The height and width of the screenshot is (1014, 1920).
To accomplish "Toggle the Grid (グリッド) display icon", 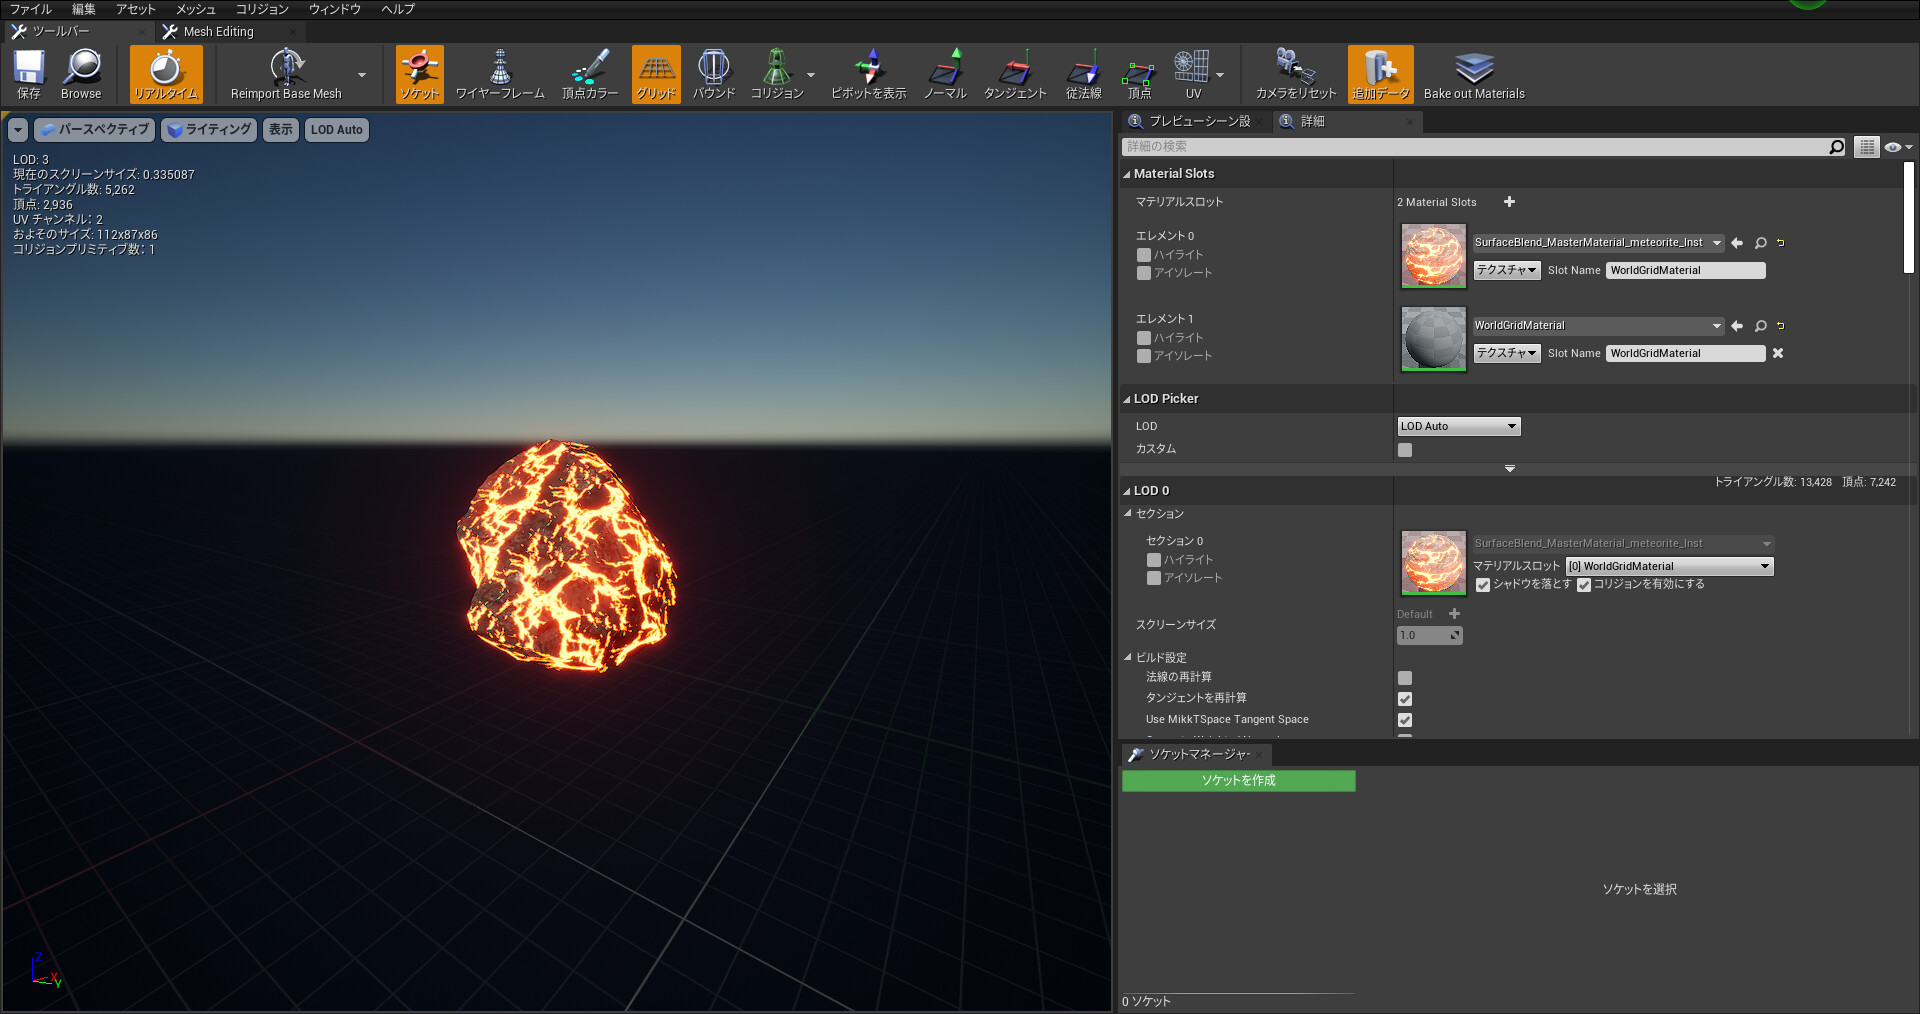I will [x=656, y=74].
